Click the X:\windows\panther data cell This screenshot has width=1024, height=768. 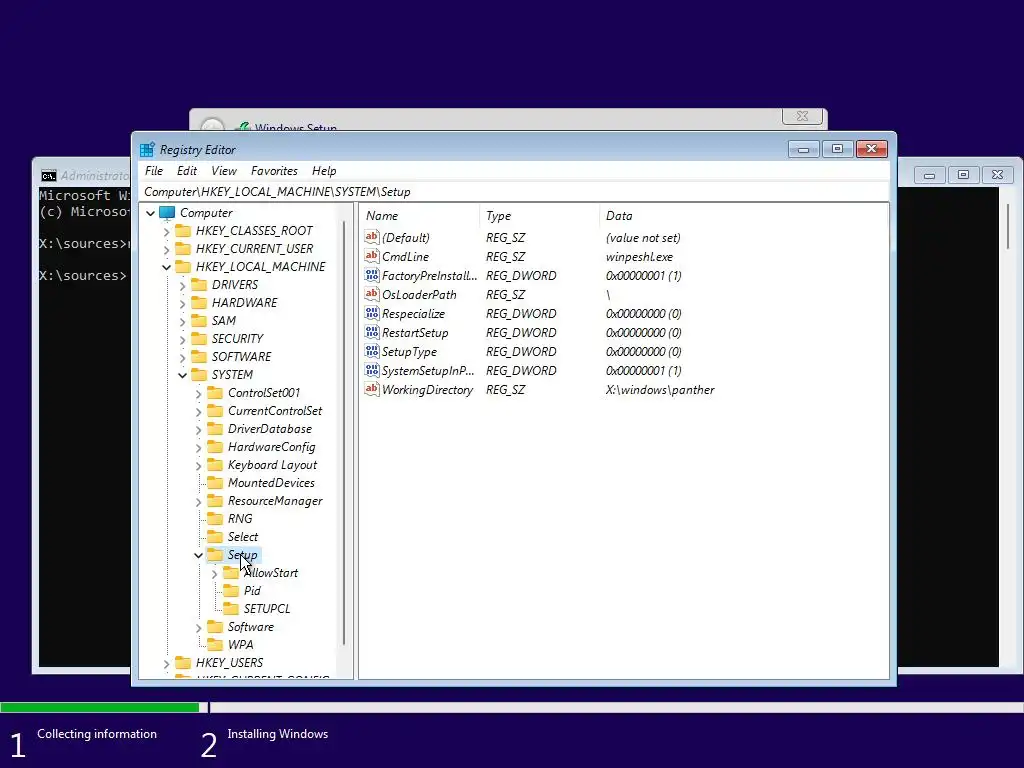[x=660, y=390]
